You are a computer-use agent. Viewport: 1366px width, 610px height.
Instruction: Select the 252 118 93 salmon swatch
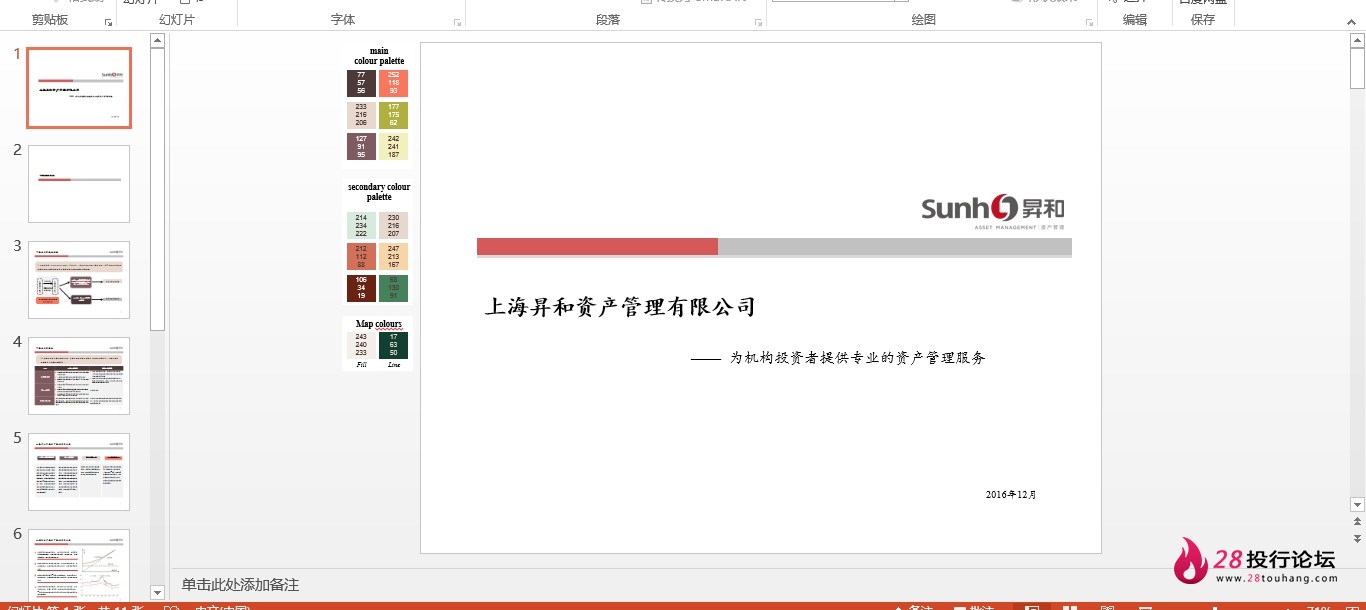pos(393,83)
